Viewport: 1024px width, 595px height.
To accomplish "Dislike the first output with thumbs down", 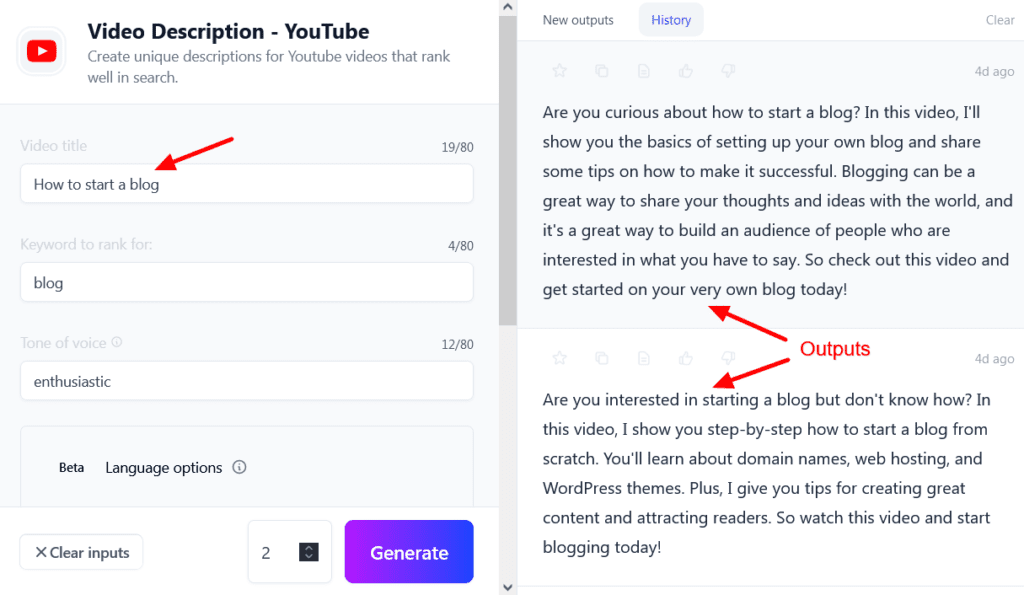I will pyautogui.click(x=728, y=71).
